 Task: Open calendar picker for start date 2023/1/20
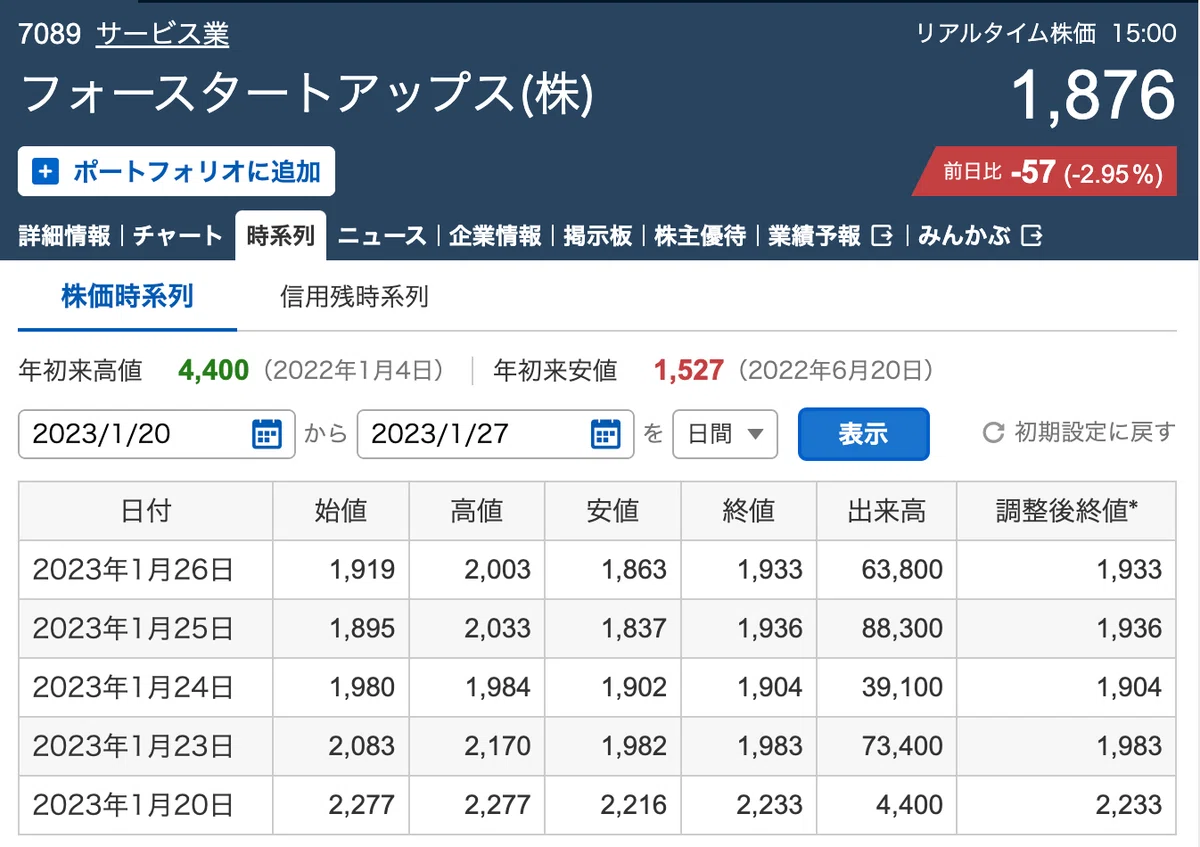pos(266,434)
